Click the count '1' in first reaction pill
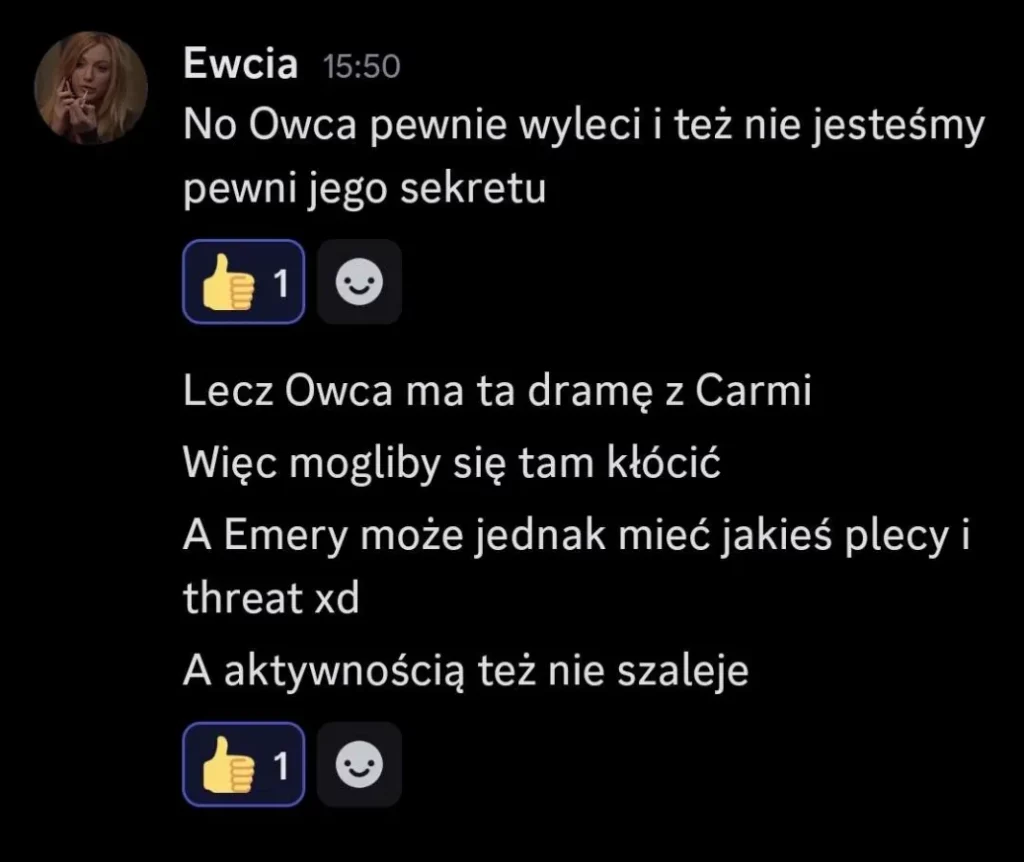The width and height of the screenshot is (1024, 862). tap(281, 283)
